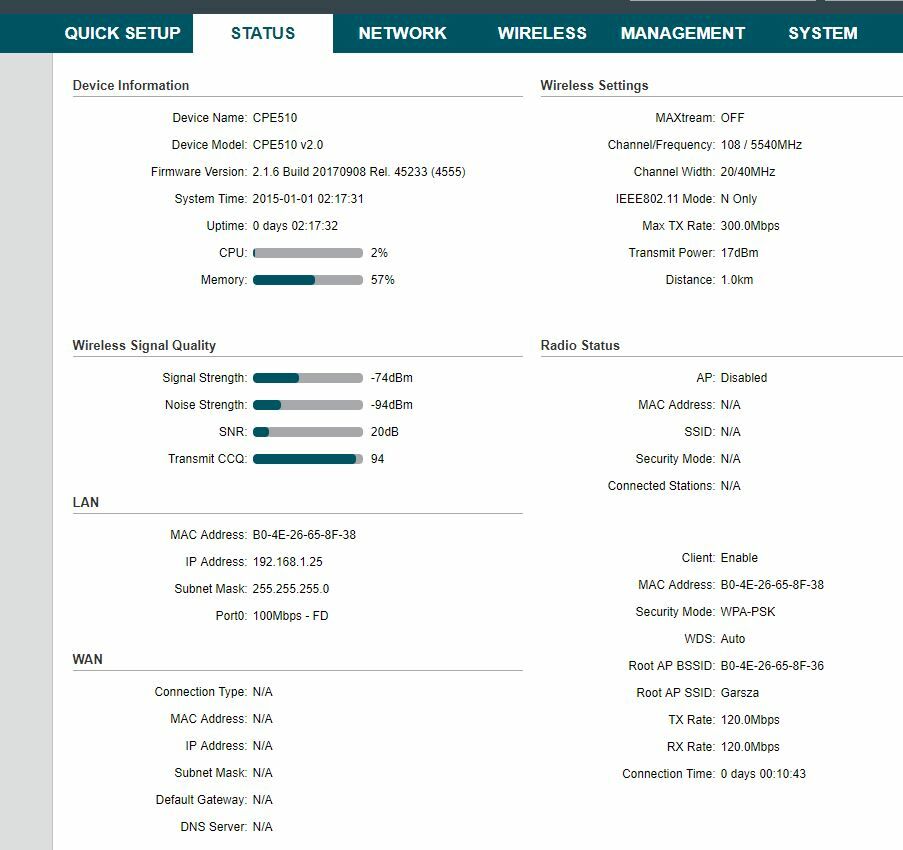Viewport: 903px width, 850px height.
Task: Click the Wireless Settings heading
Action: point(594,85)
